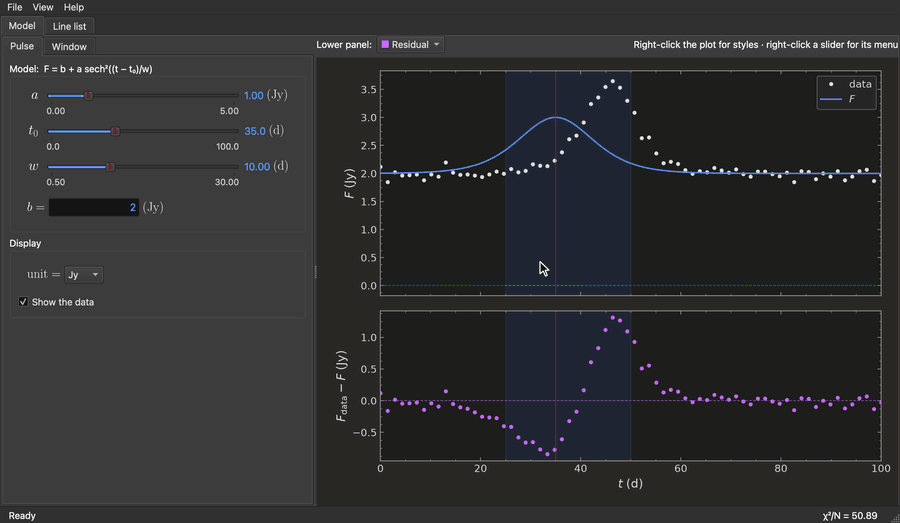900x523 pixels.
Task: Click the baseline b input field
Action: 94,207
